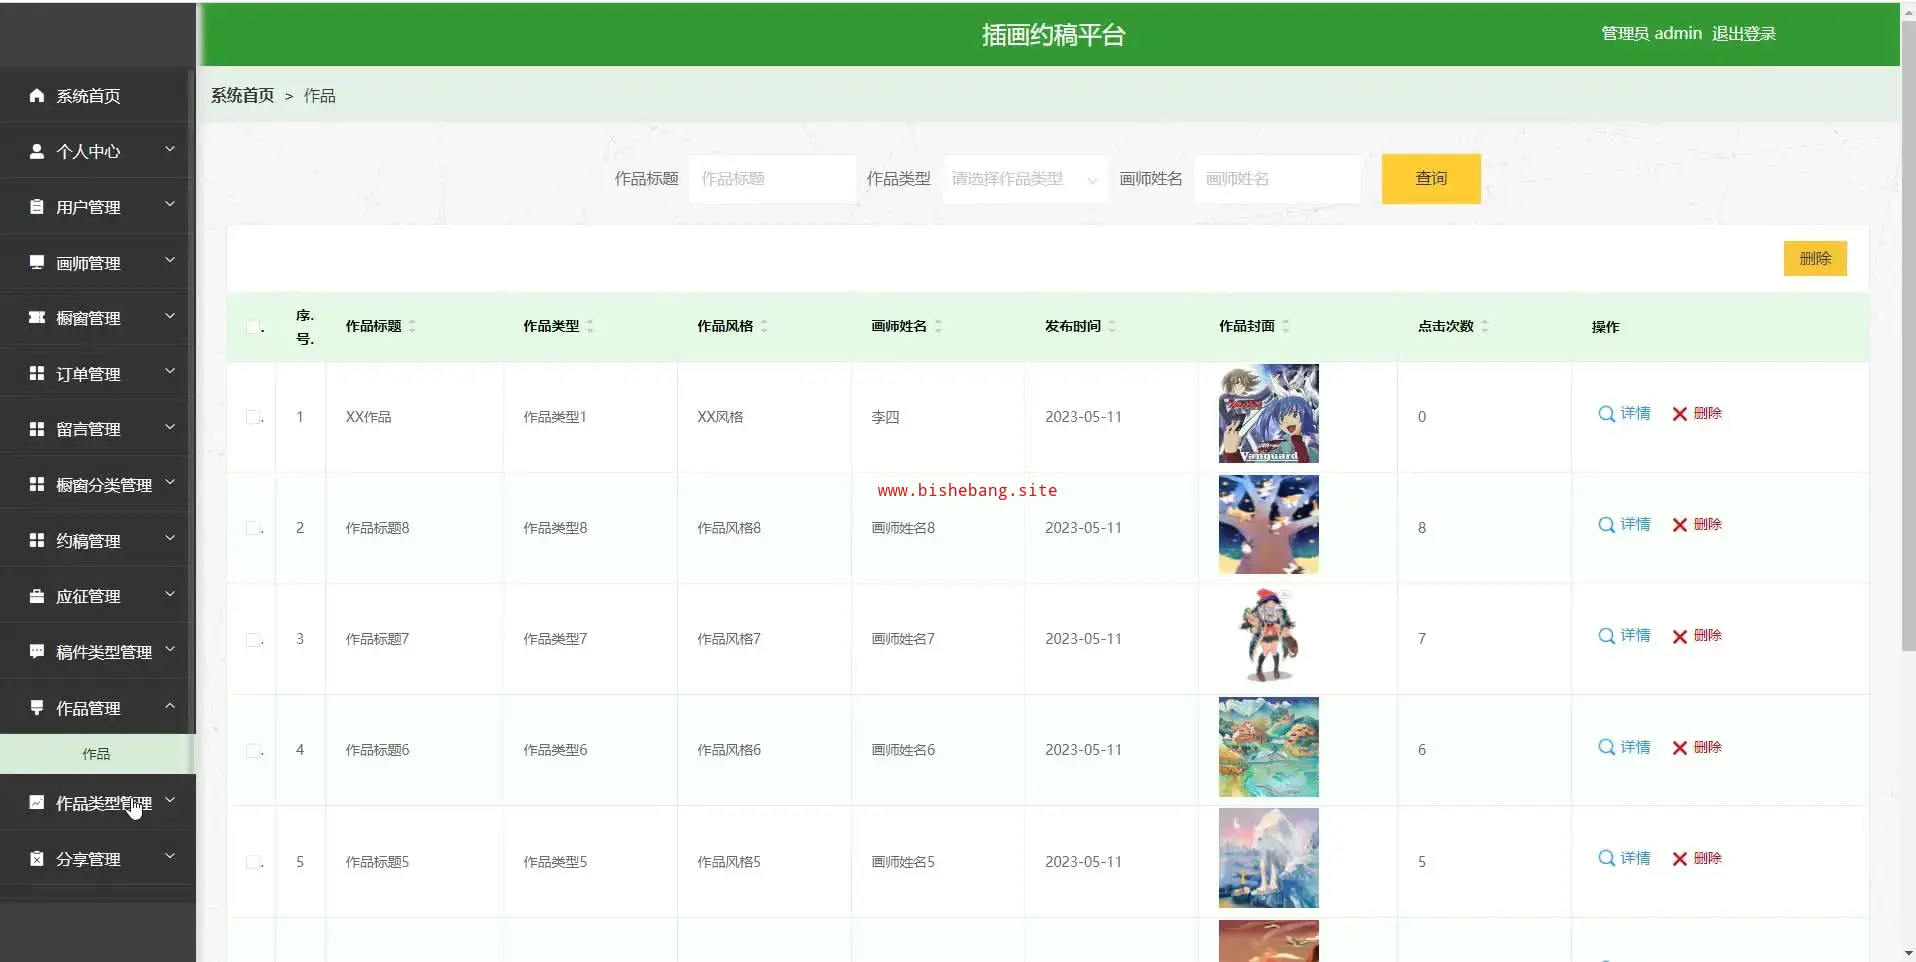The height and width of the screenshot is (962, 1916).
Task: Click the magnifier 详情 icon for 作品标题7
Action: 1607,636
